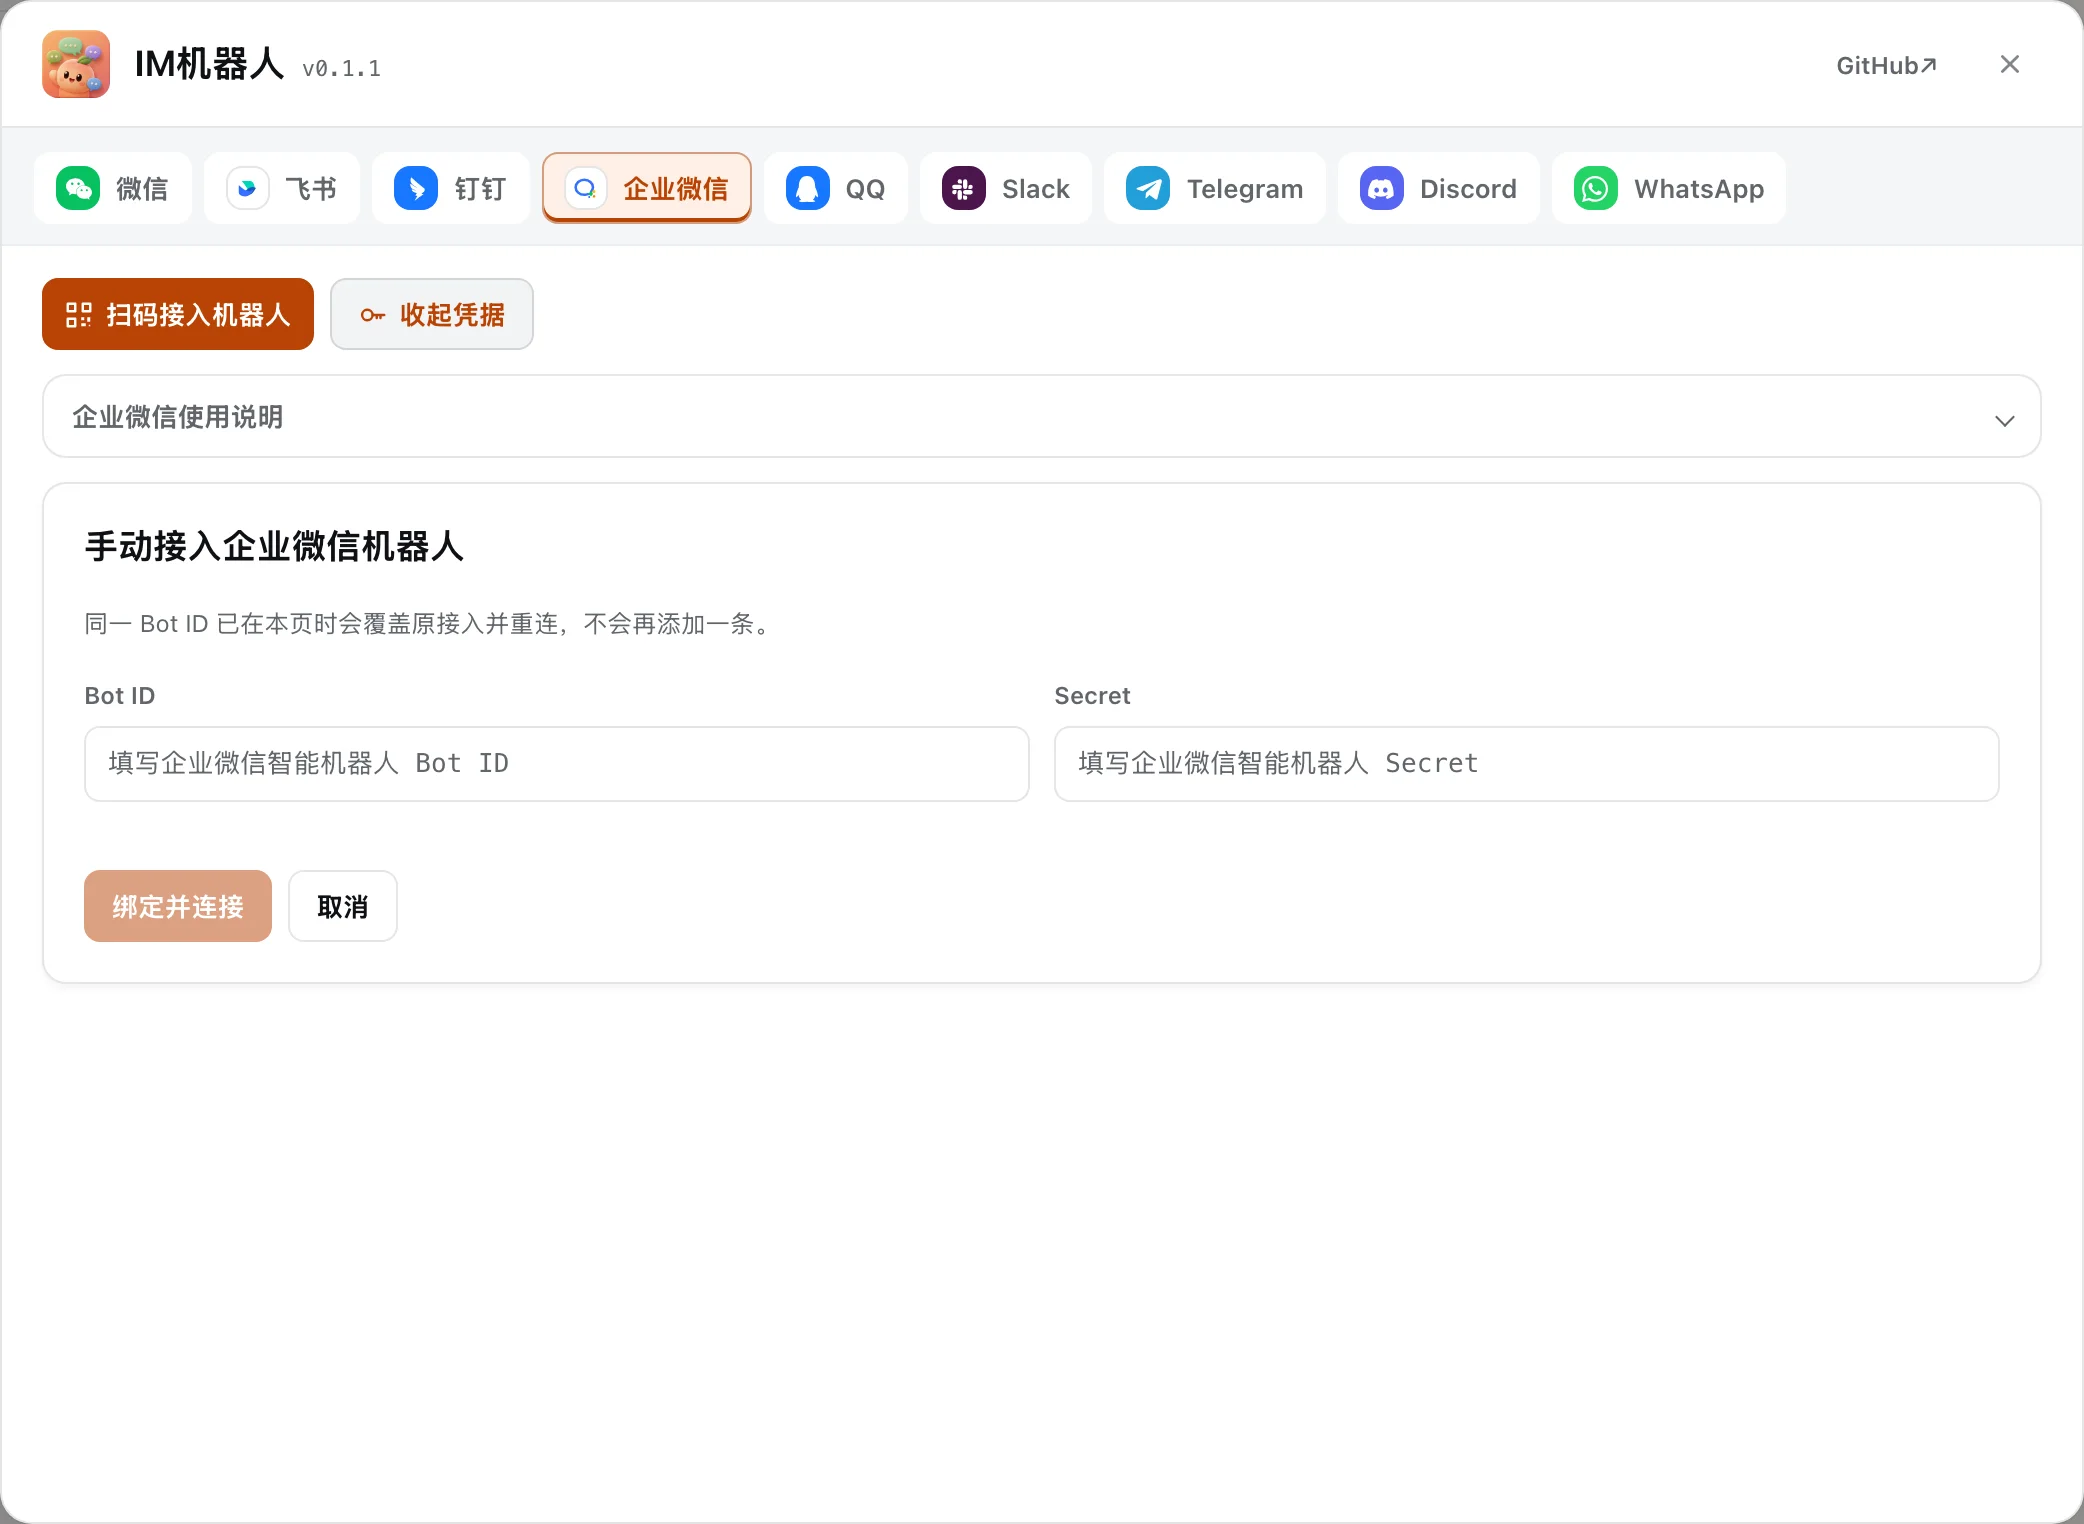
Task: Open the GitHub link
Action: 1887,66
